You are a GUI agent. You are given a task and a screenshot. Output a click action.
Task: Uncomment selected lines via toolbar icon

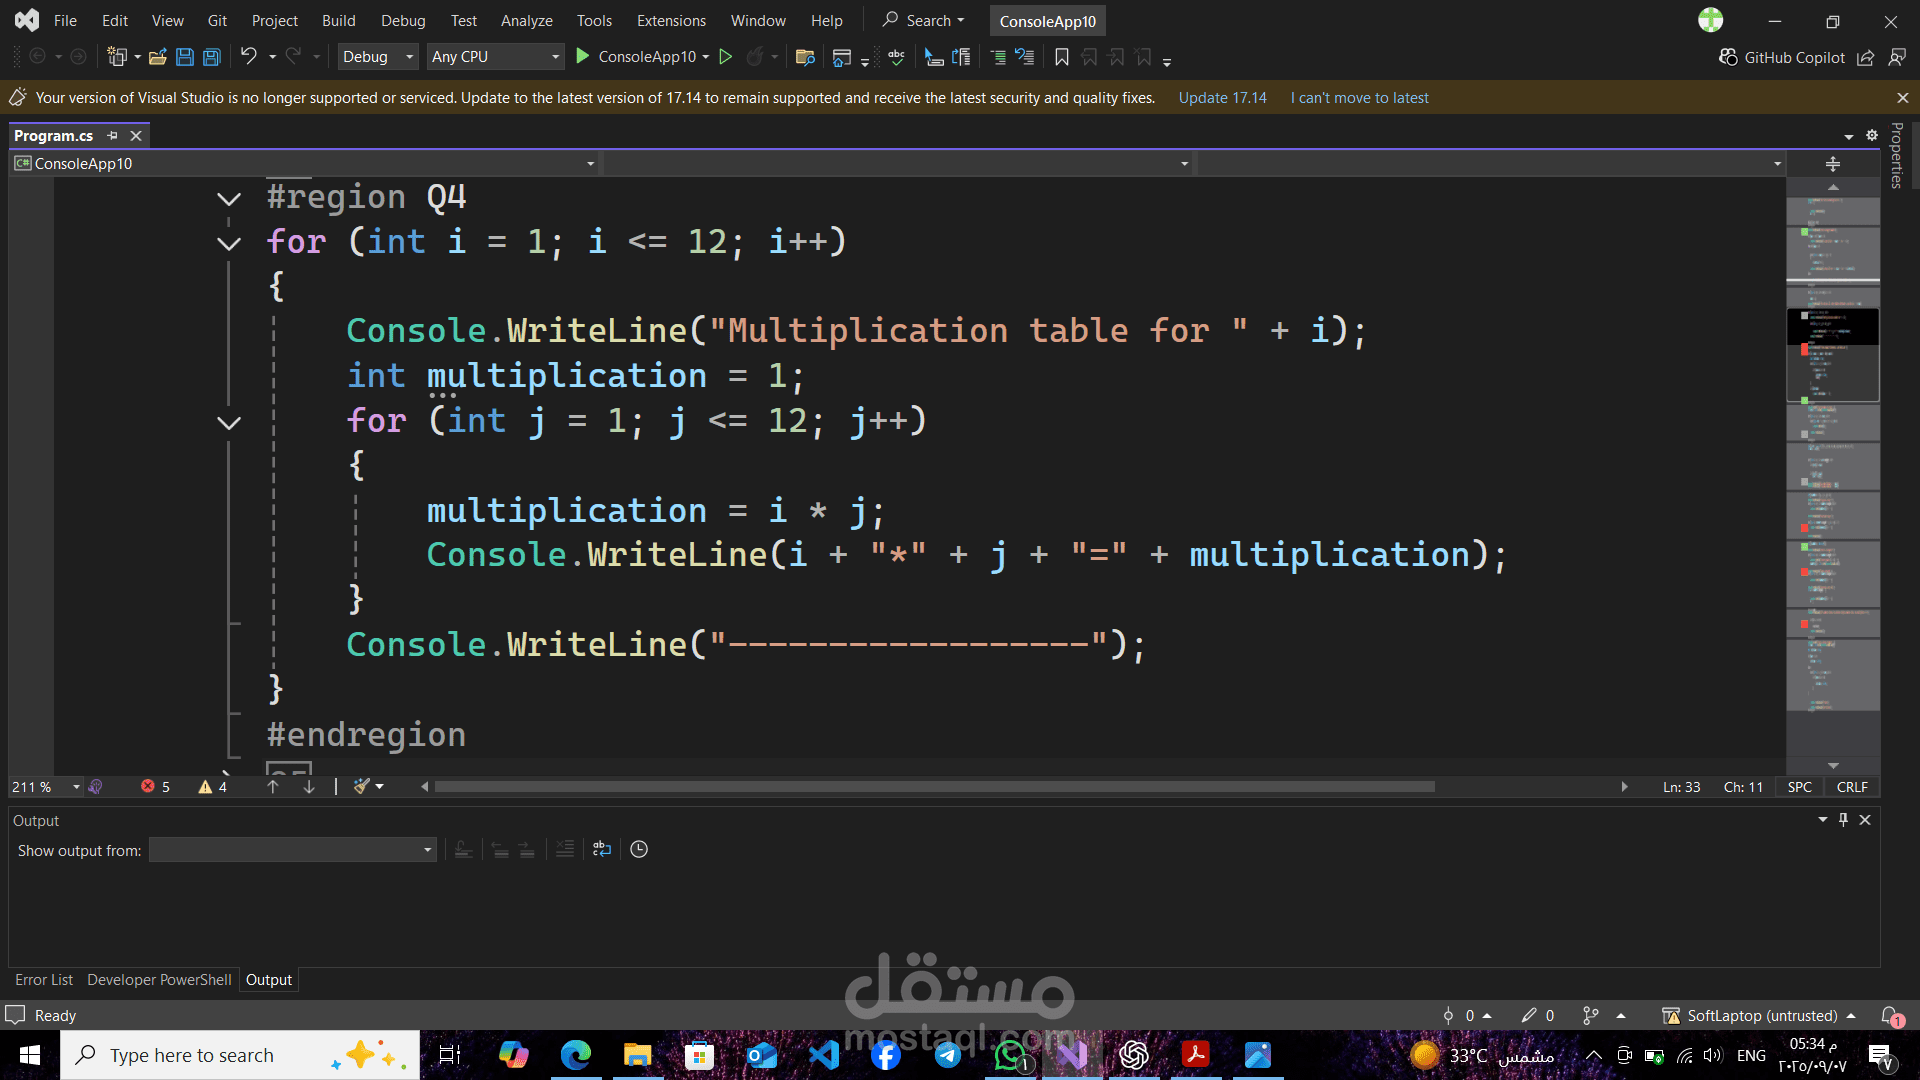pyautogui.click(x=1025, y=57)
